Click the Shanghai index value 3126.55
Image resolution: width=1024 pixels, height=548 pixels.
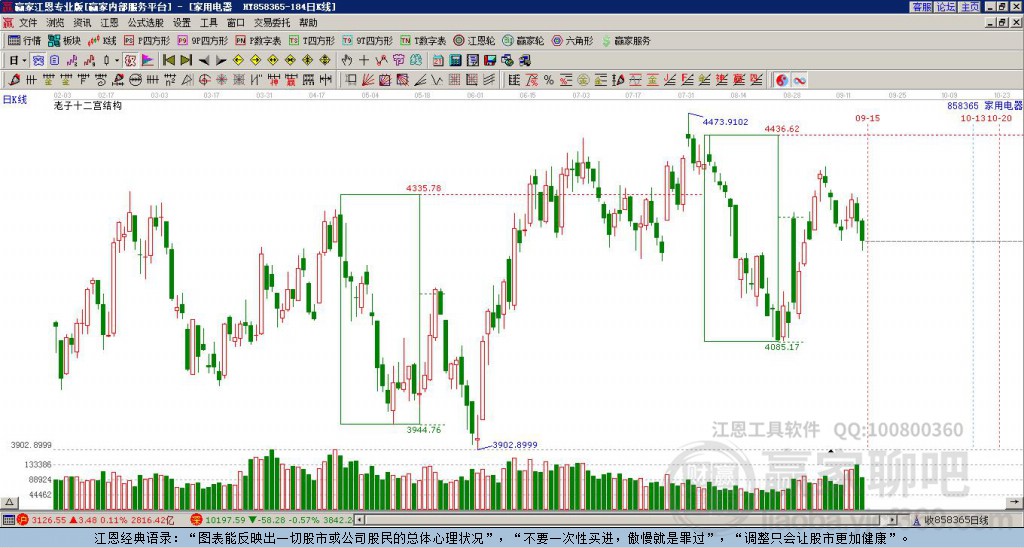pyautogui.click(x=48, y=520)
